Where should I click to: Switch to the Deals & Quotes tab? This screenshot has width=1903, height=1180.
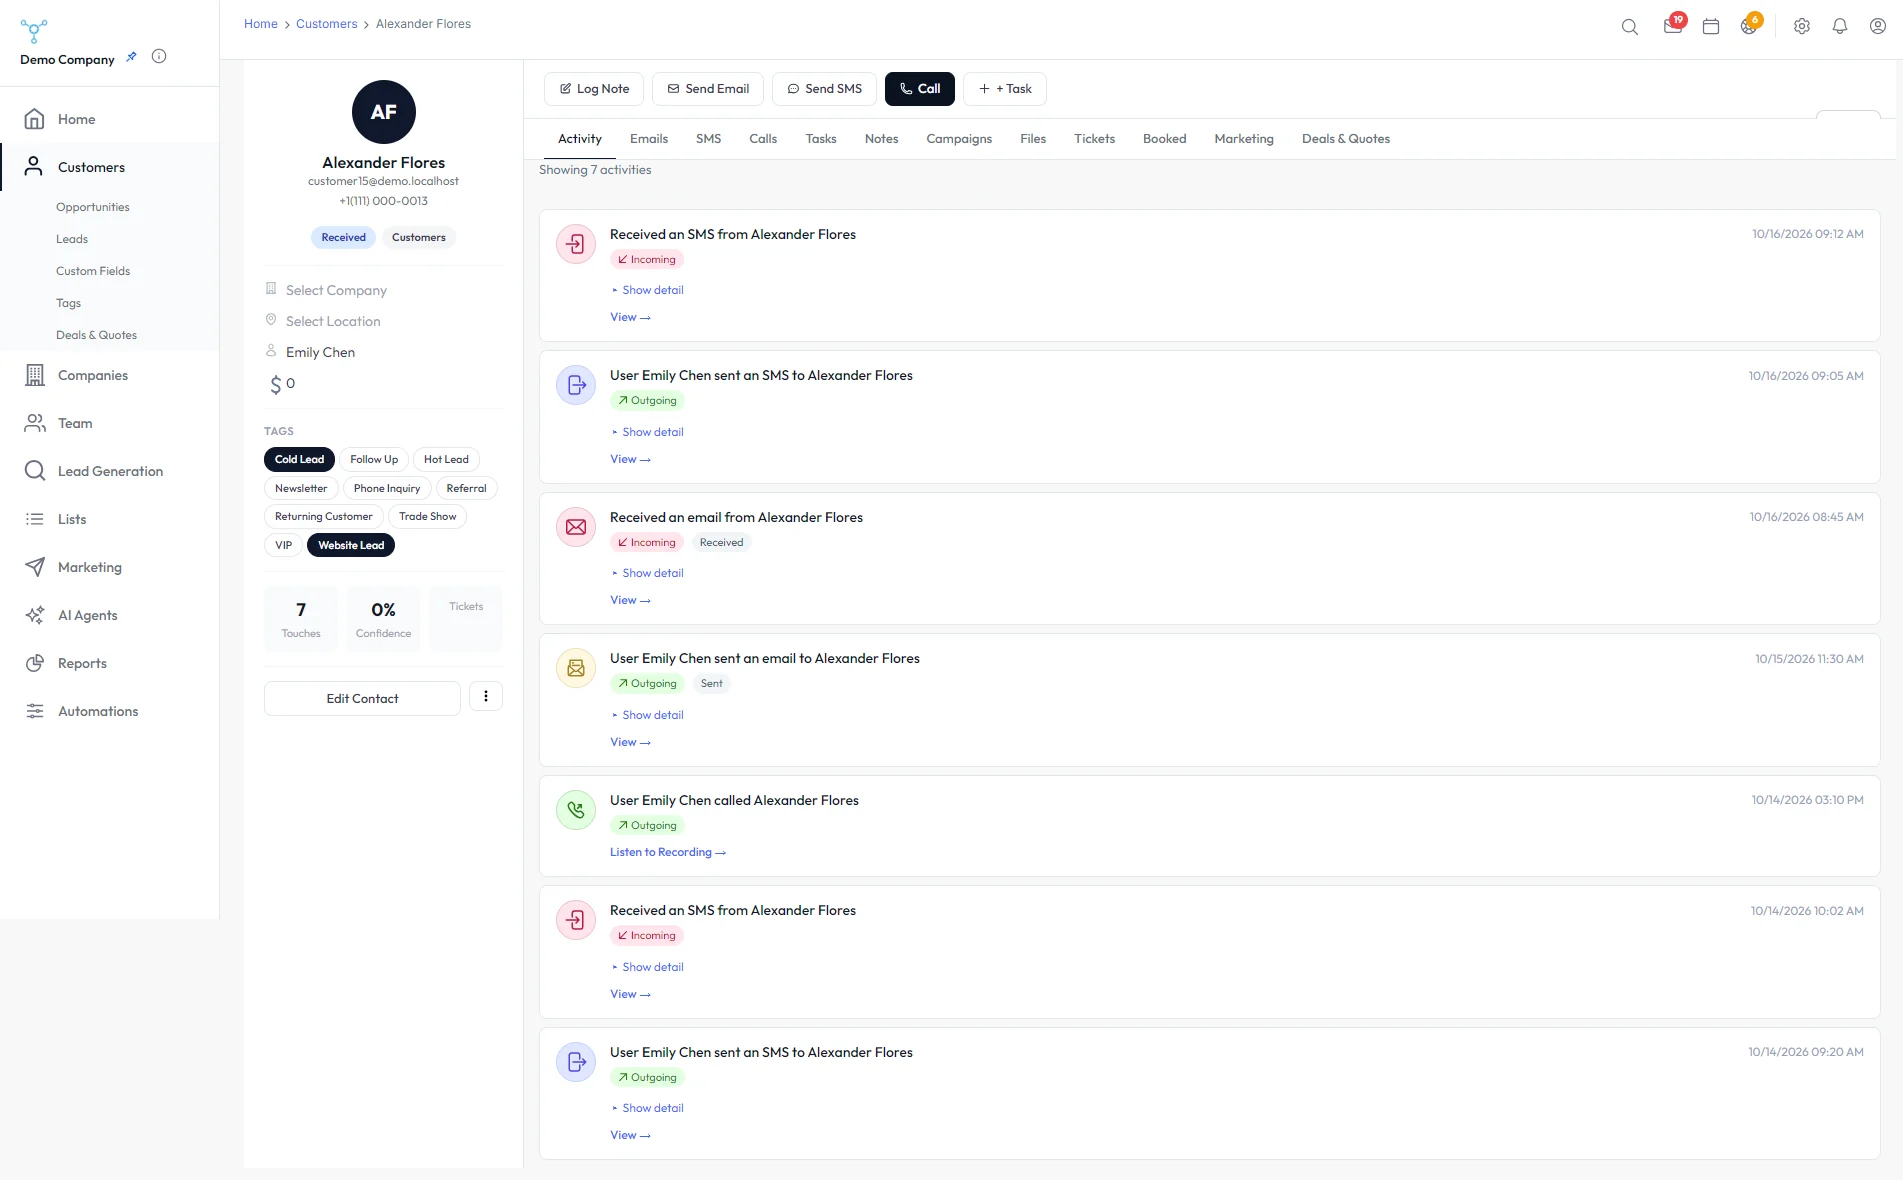click(x=1346, y=139)
